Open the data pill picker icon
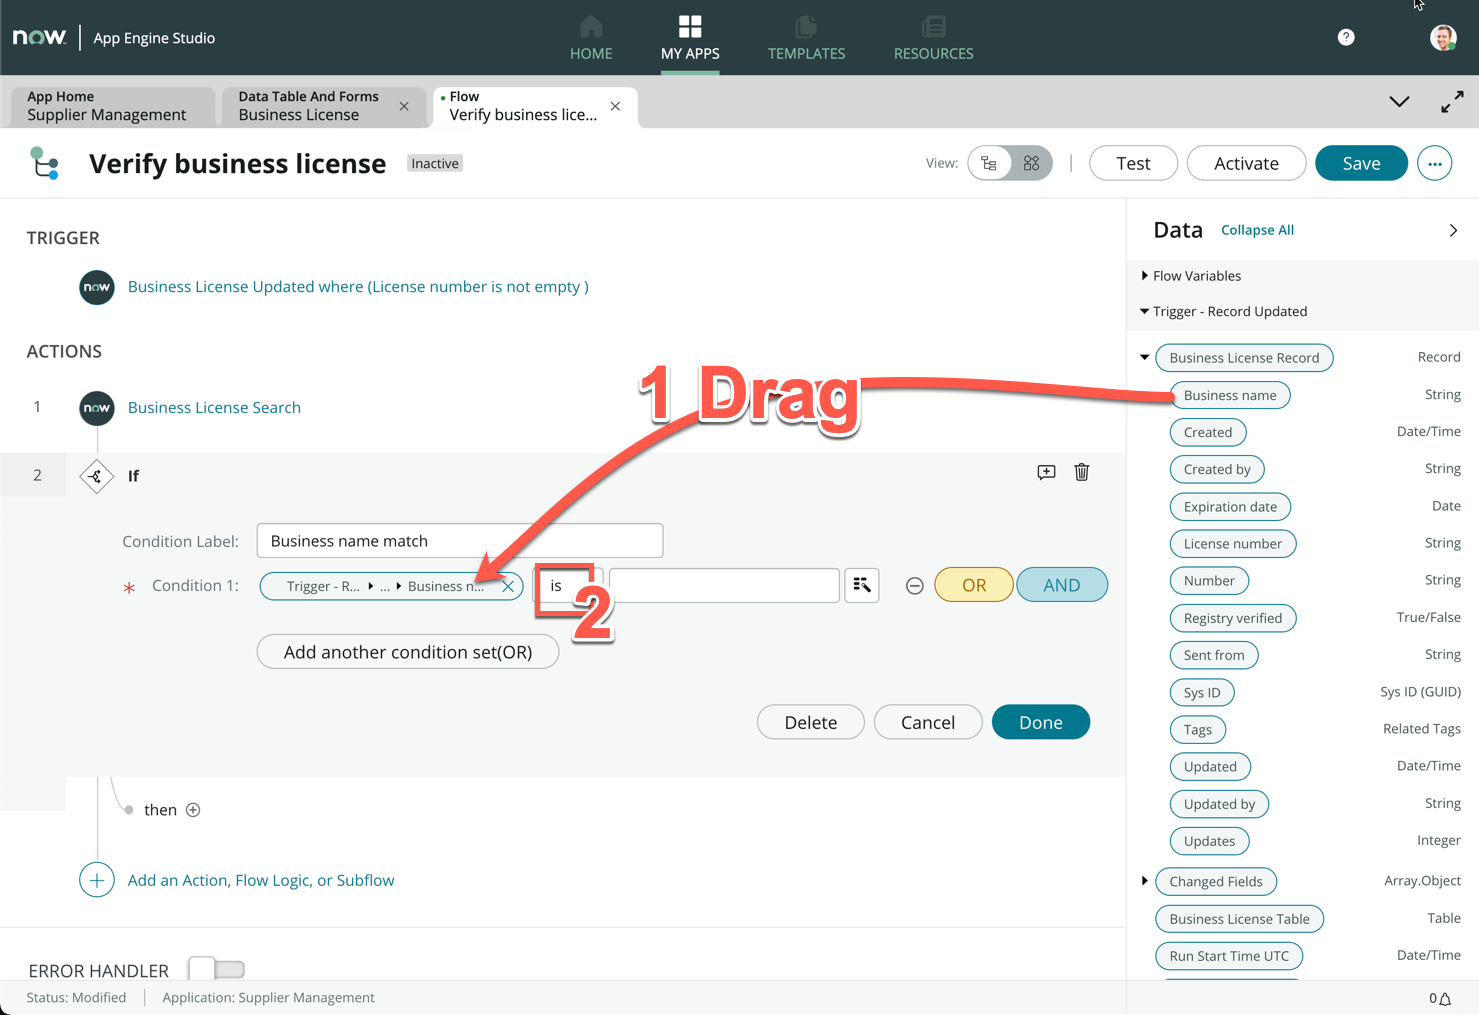This screenshot has width=1479, height=1015. [x=861, y=585]
